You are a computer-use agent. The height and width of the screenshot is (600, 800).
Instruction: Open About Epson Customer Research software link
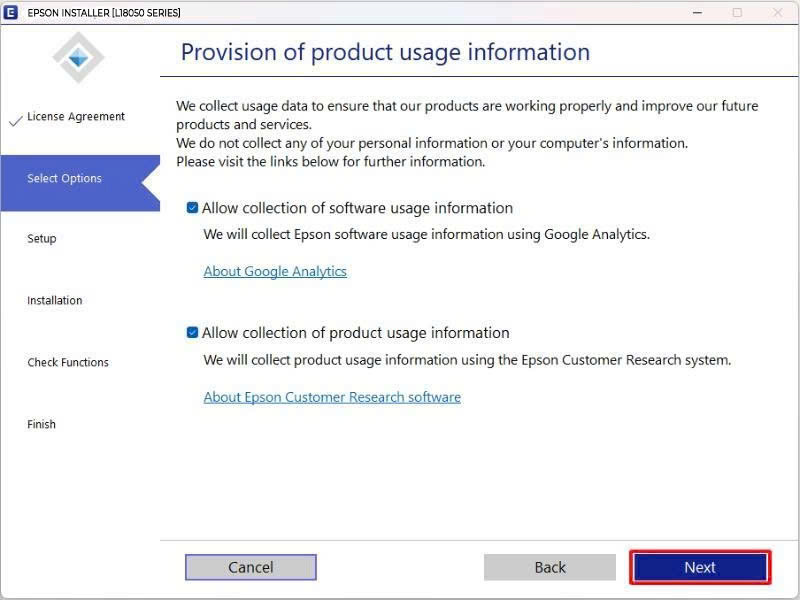pyautogui.click(x=332, y=397)
